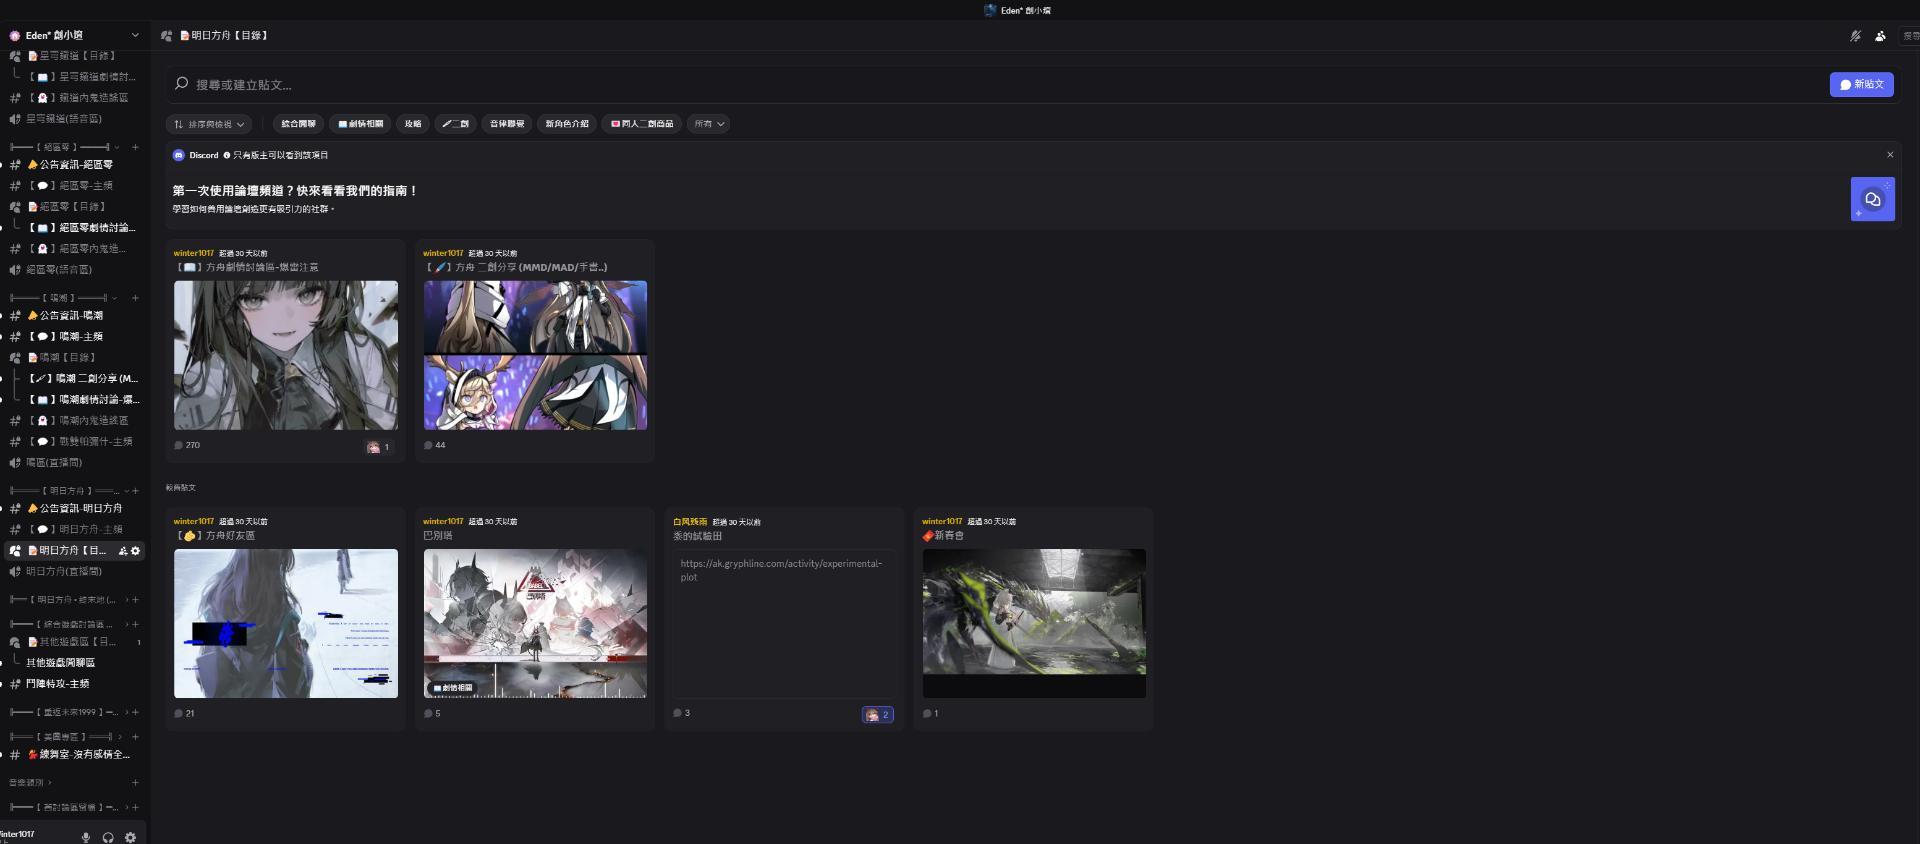Open user settings gear icon

[x=130, y=837]
